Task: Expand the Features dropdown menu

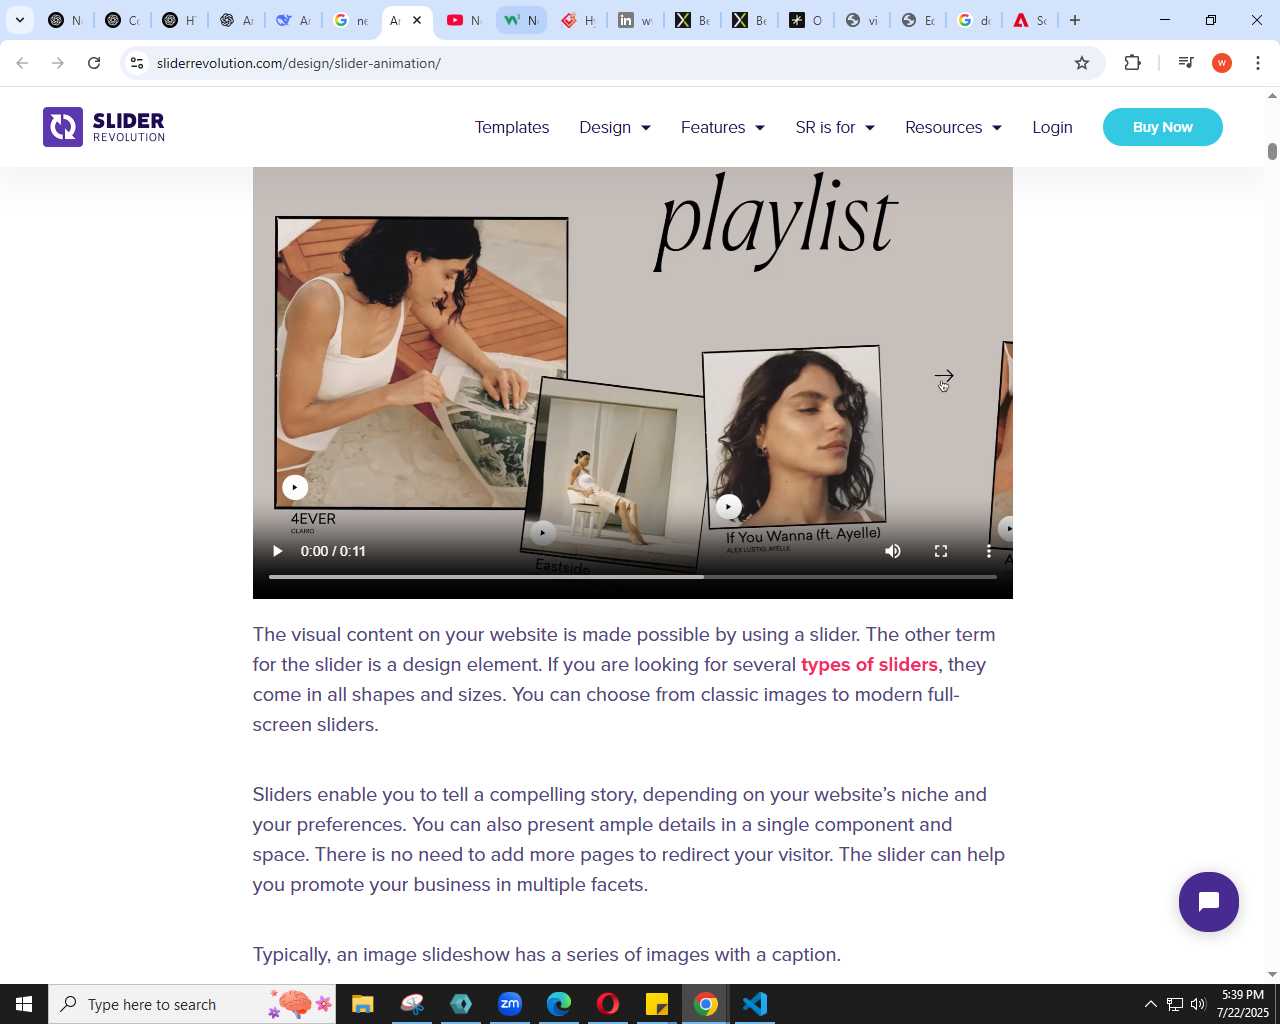Action: tap(723, 127)
